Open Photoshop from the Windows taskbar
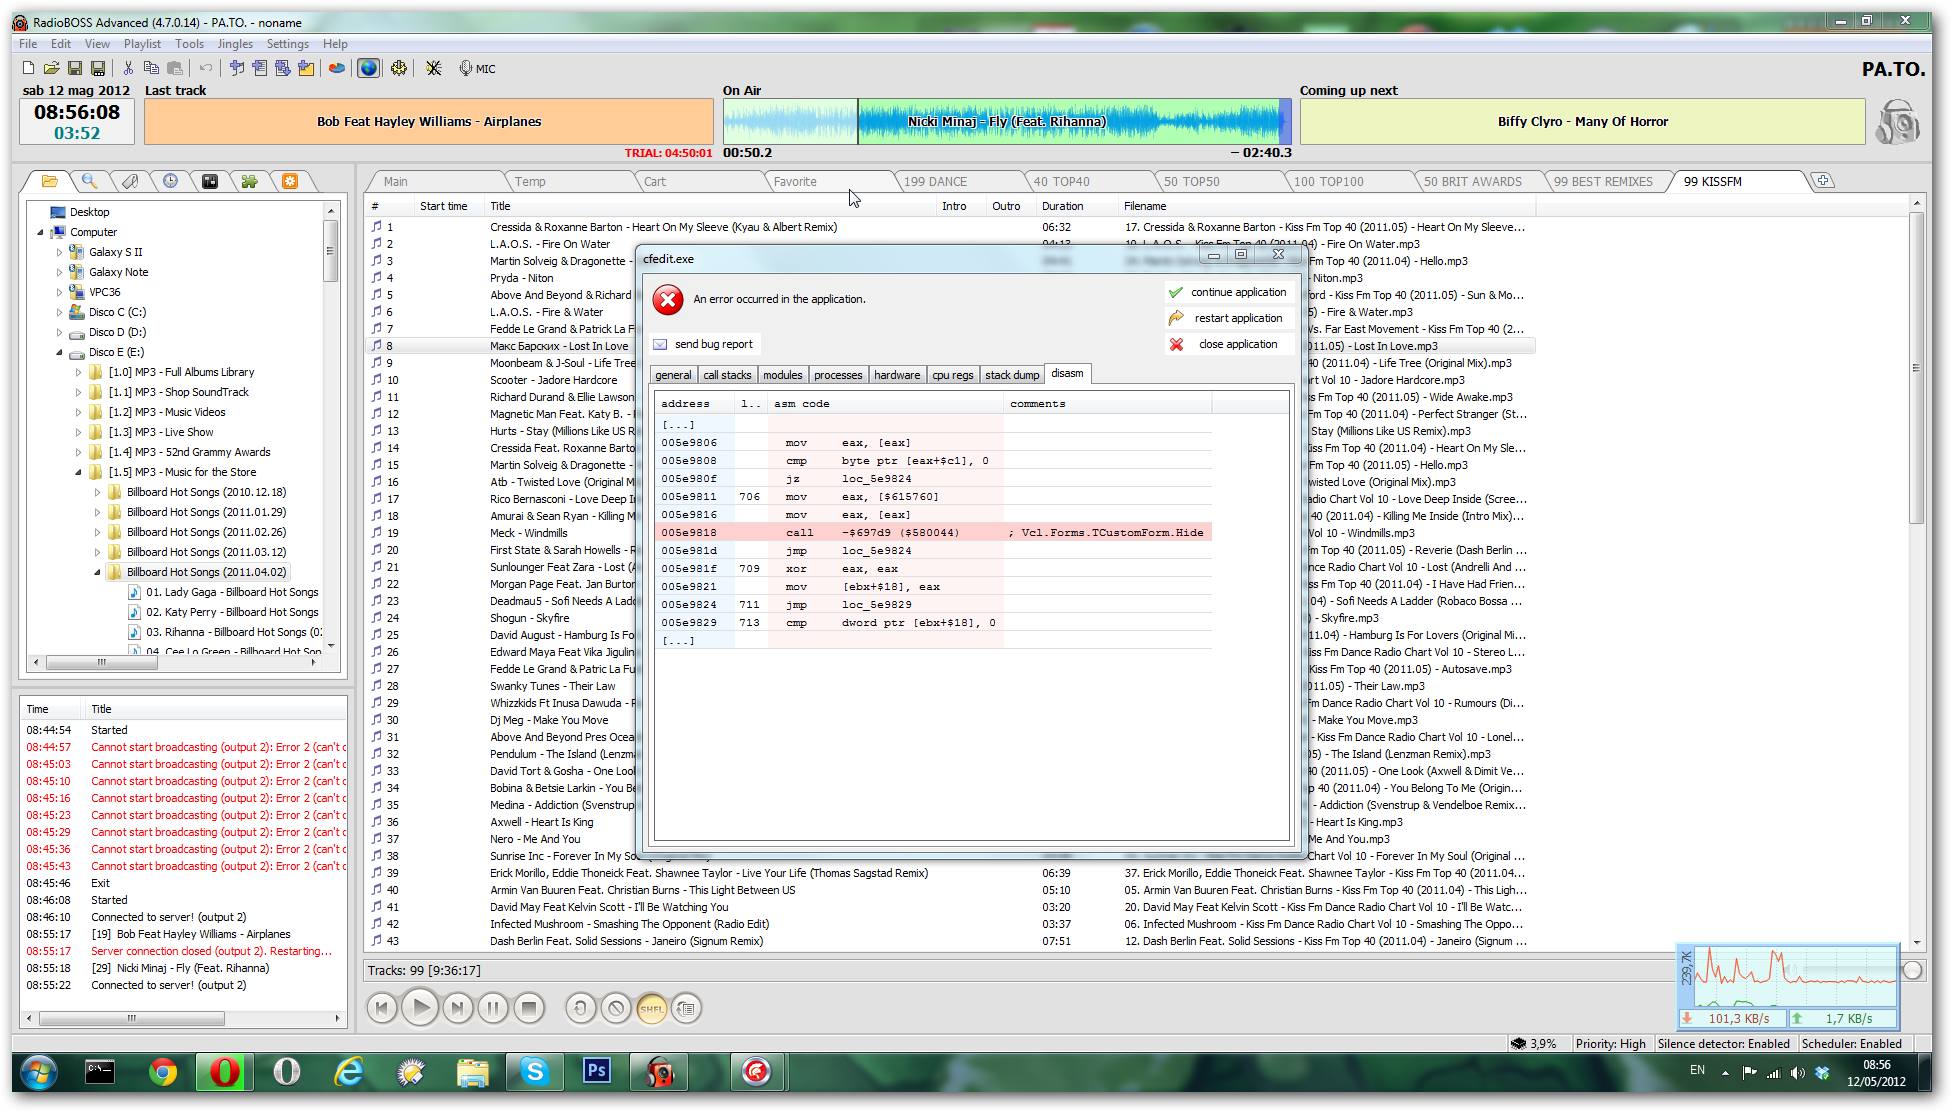Viewport: 1952px width, 1112px height. tap(597, 1072)
